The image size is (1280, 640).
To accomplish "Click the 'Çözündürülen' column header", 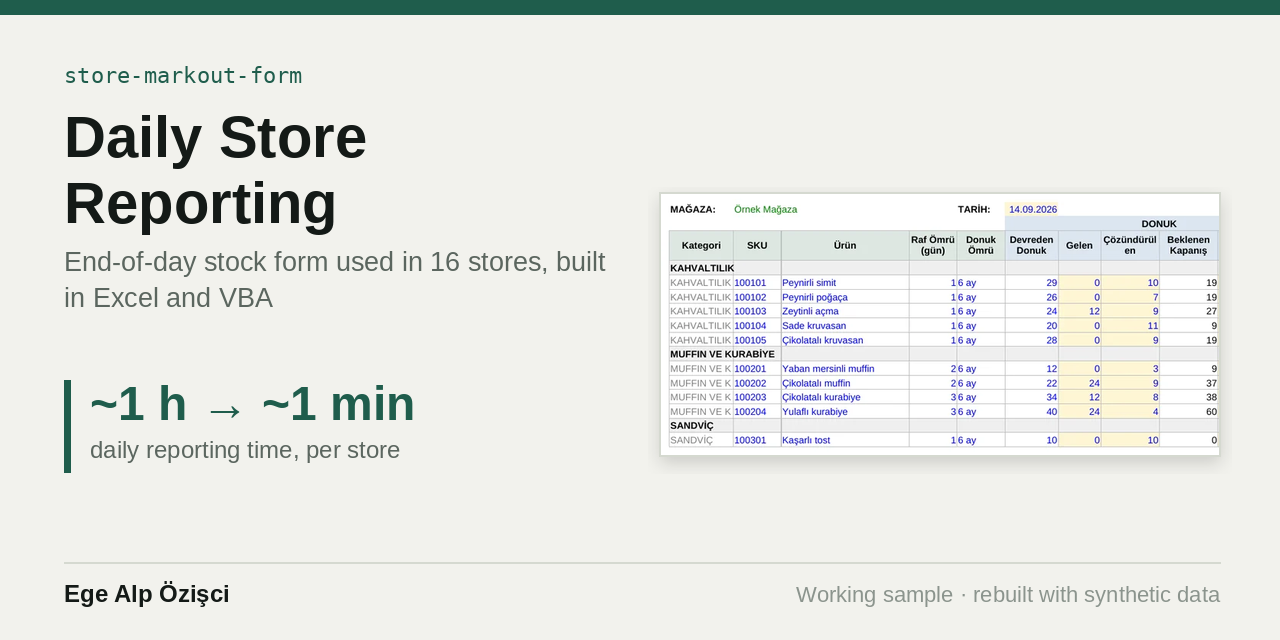I will 1130,246.
